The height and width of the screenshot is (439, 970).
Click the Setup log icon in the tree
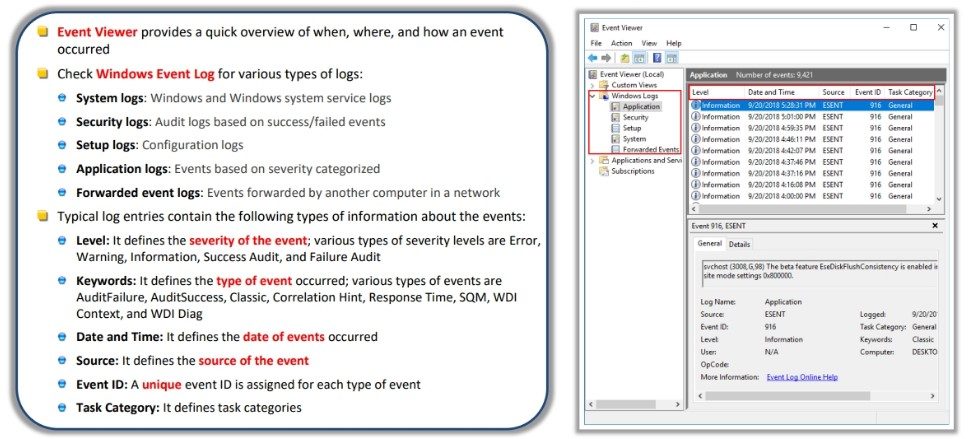pos(616,128)
